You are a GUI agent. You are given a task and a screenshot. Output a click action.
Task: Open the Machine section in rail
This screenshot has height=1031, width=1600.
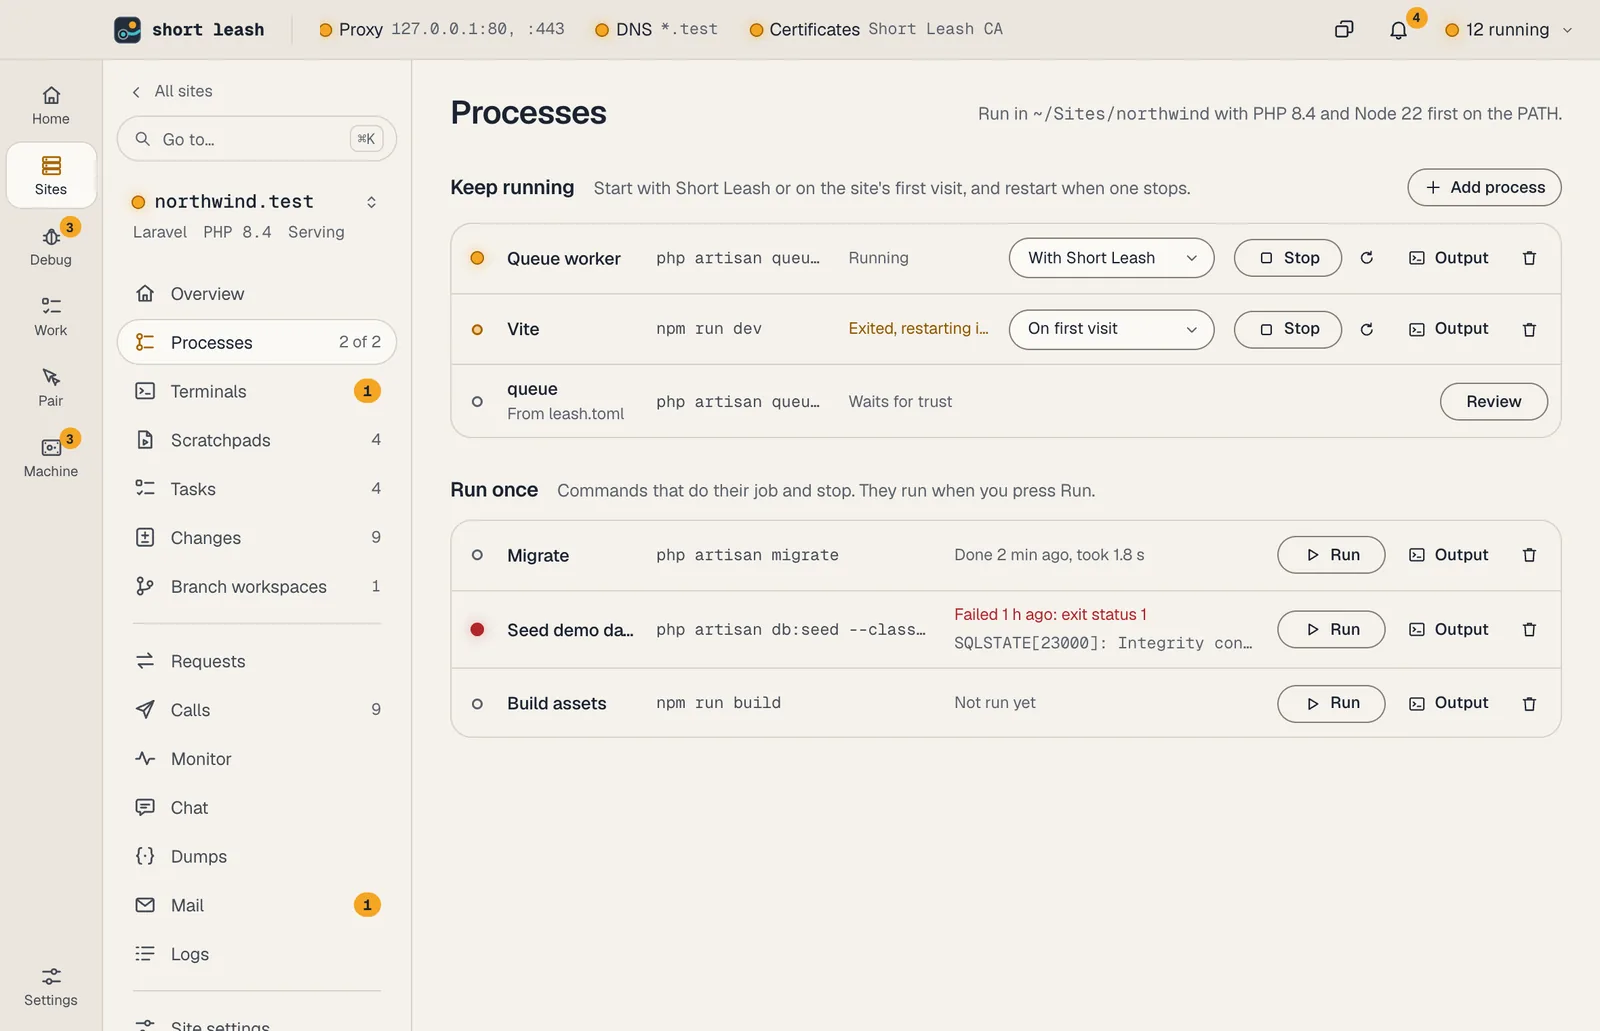point(51,457)
